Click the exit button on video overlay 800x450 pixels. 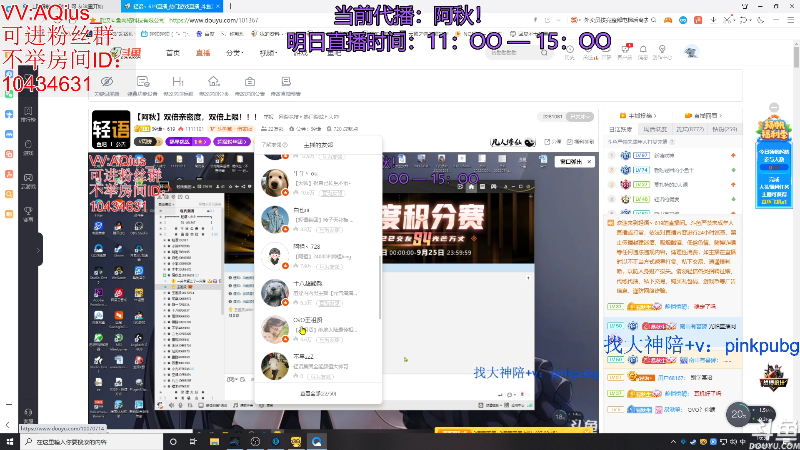click(x=575, y=161)
